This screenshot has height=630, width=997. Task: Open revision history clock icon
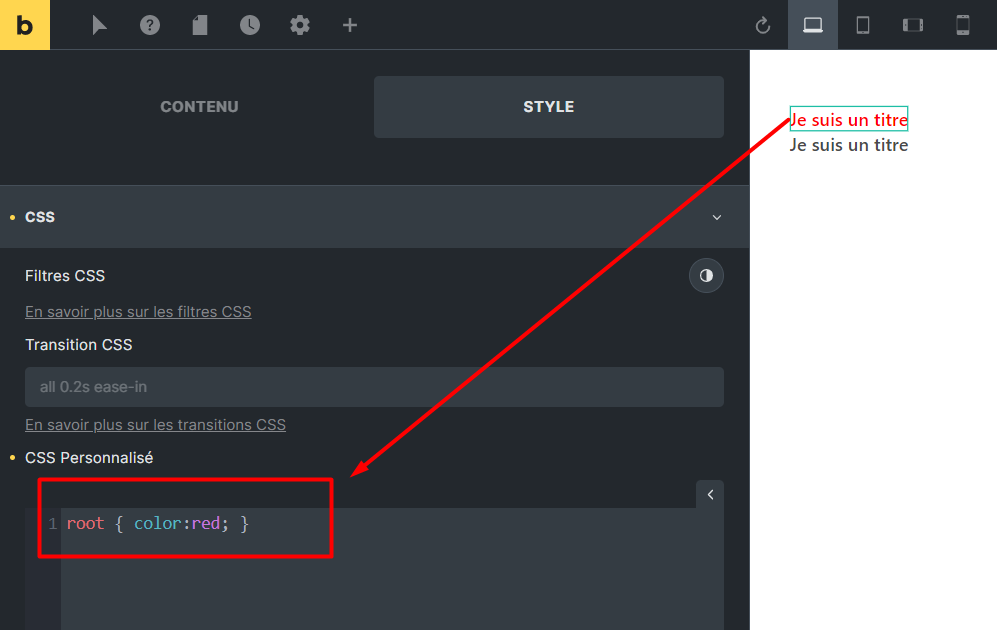(250, 25)
